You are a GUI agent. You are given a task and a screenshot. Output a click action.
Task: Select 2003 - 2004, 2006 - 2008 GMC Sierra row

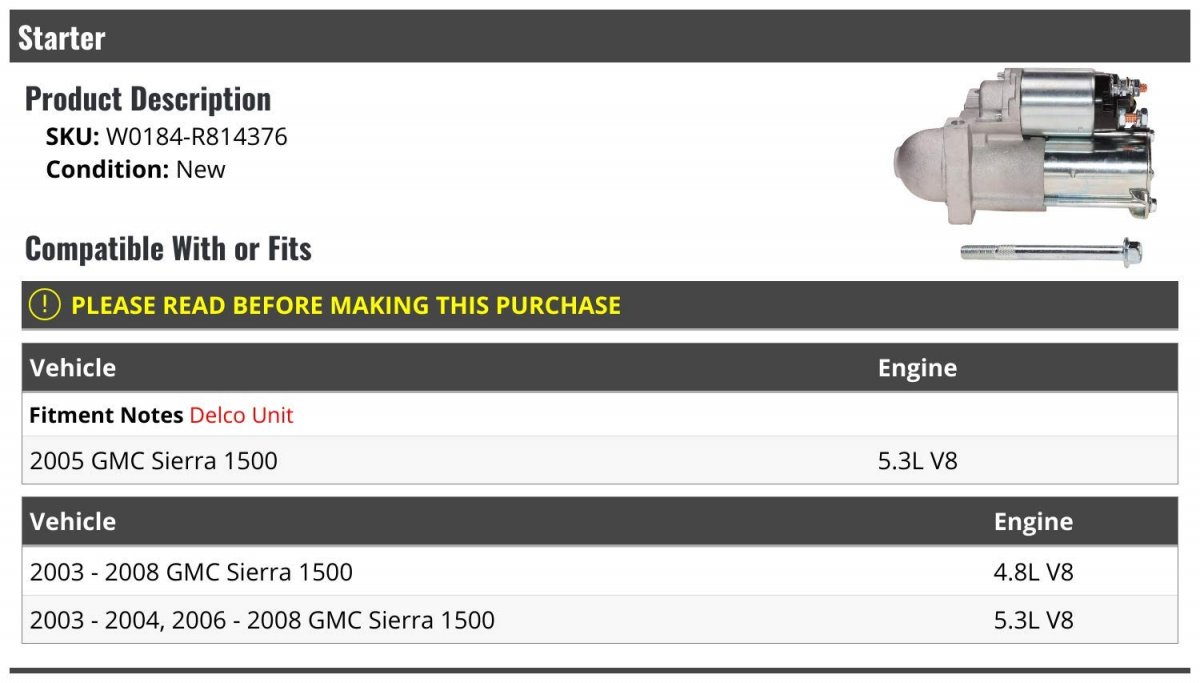click(600, 620)
